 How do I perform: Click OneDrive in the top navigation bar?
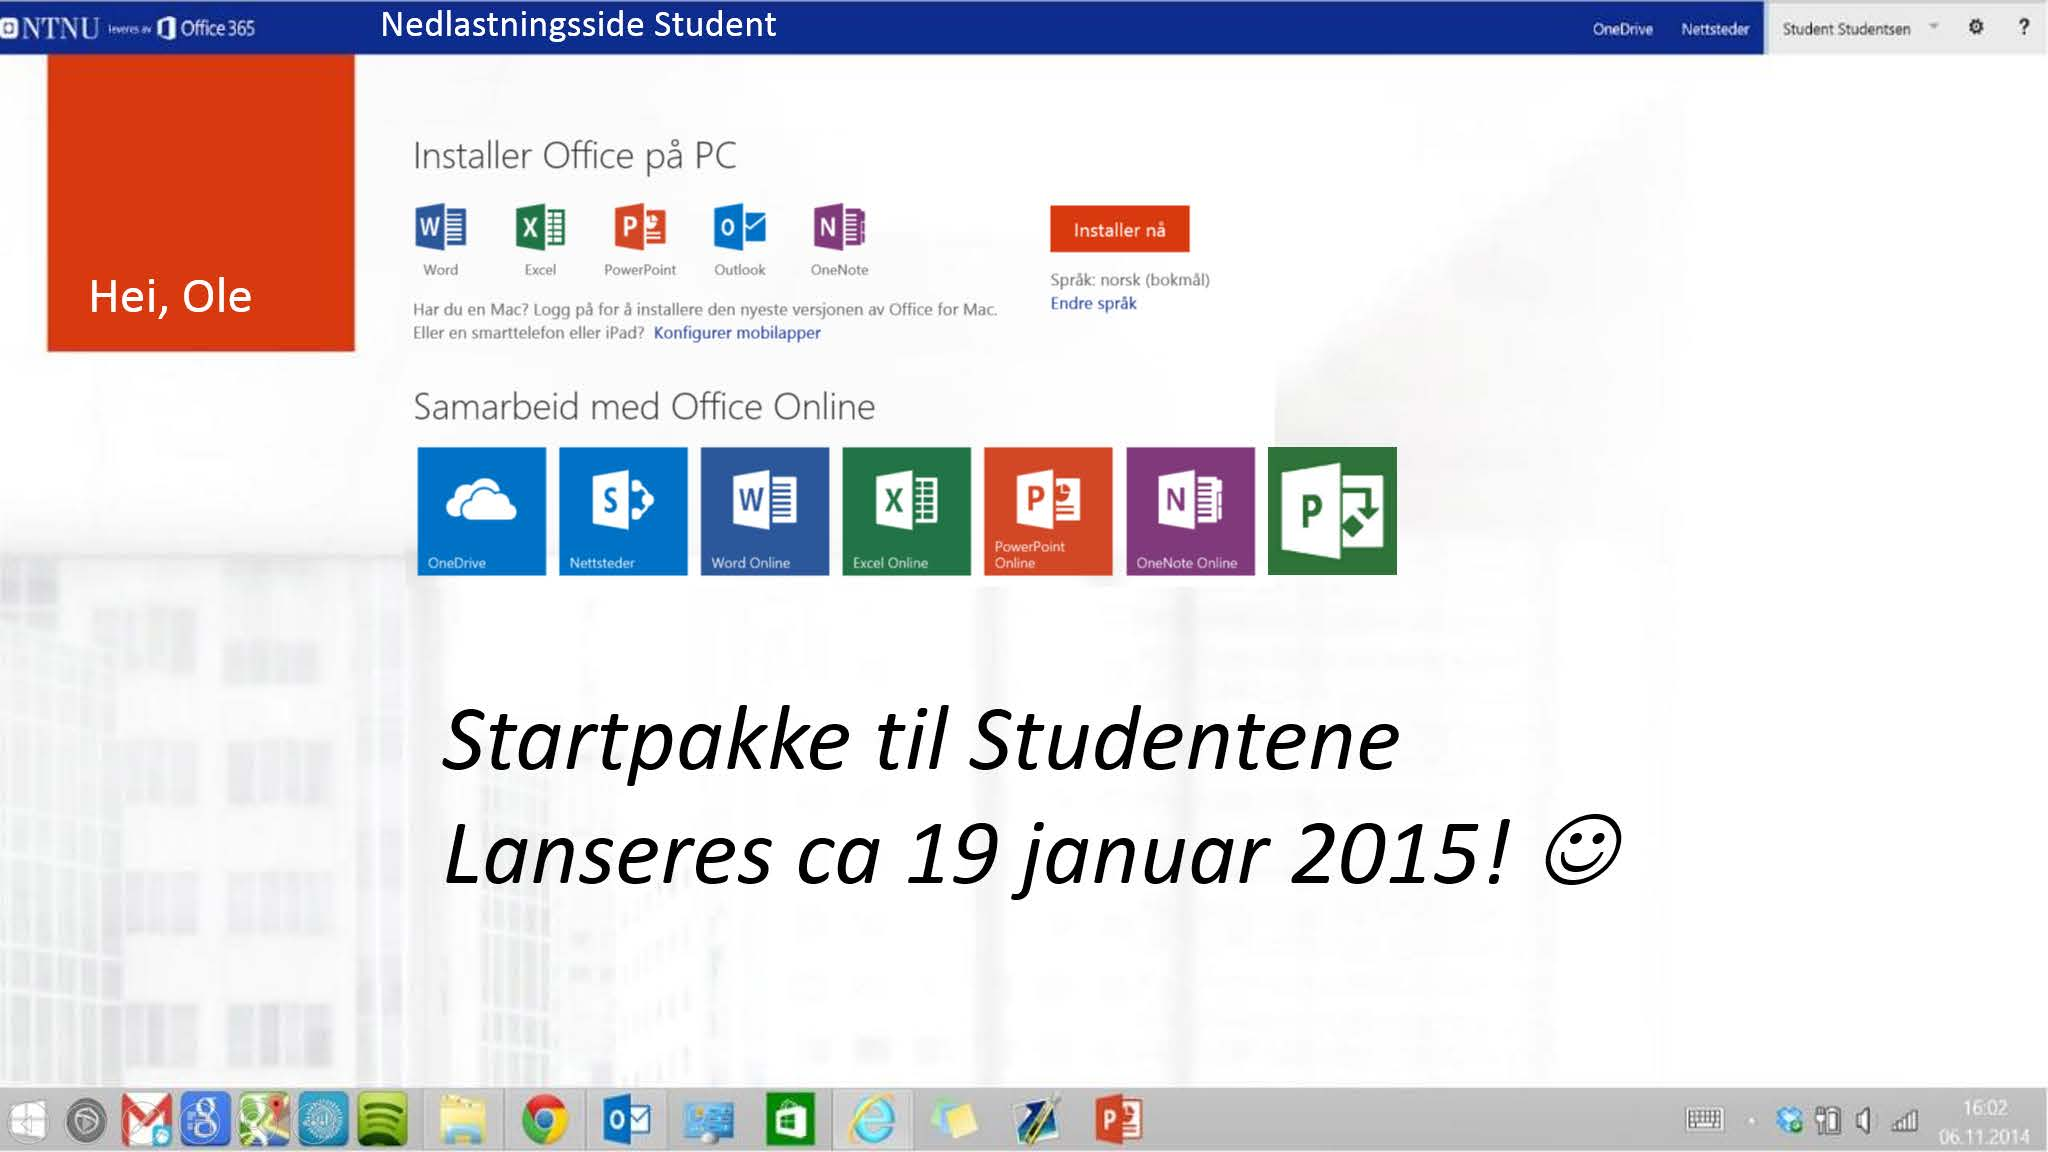(1622, 29)
